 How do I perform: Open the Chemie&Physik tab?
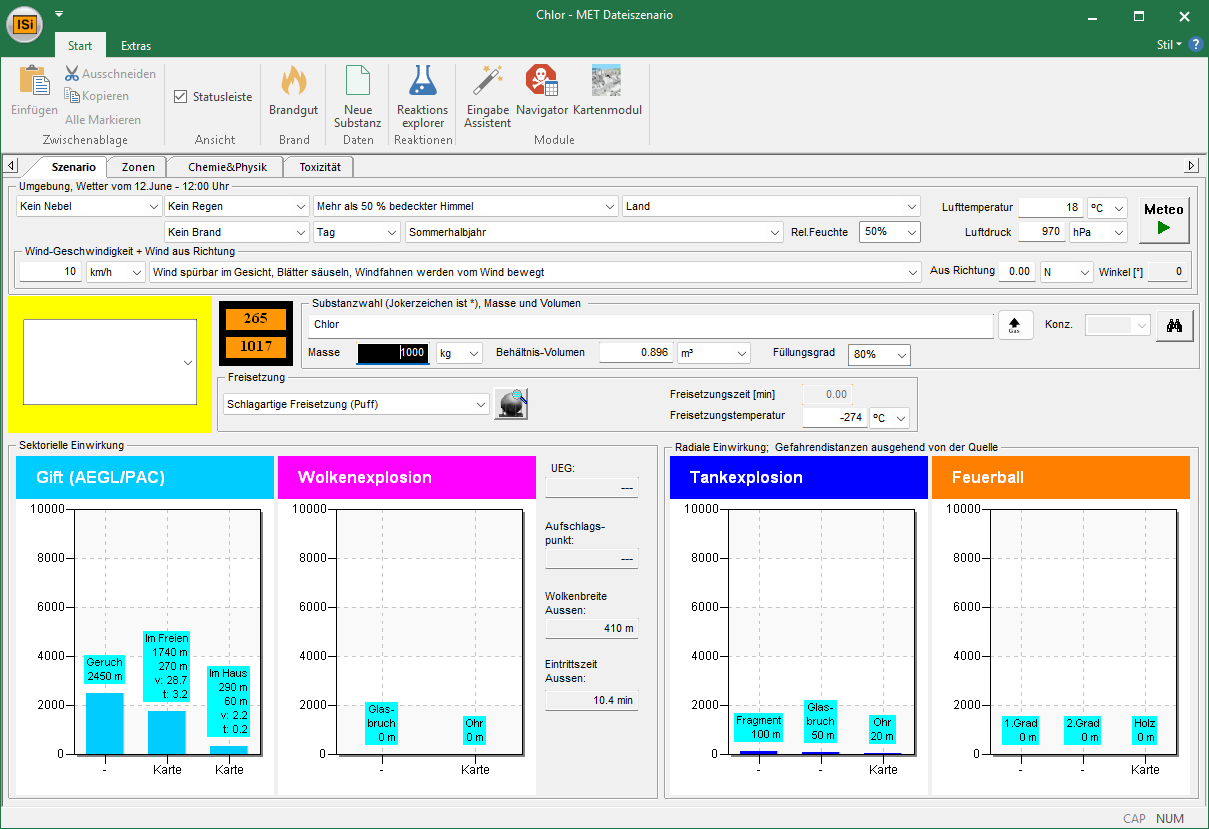coord(227,167)
